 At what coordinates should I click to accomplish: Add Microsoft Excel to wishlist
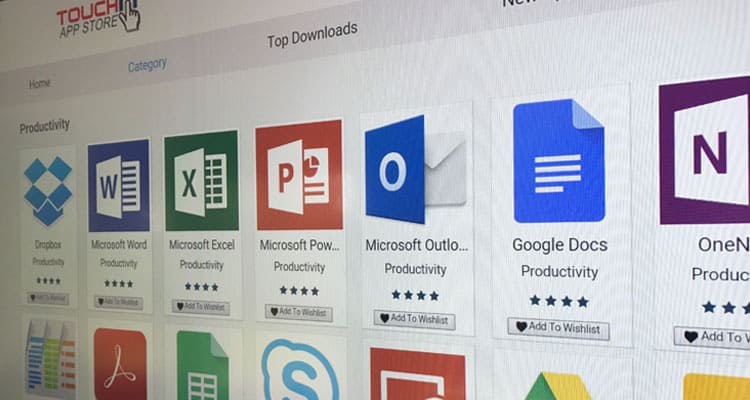point(200,307)
